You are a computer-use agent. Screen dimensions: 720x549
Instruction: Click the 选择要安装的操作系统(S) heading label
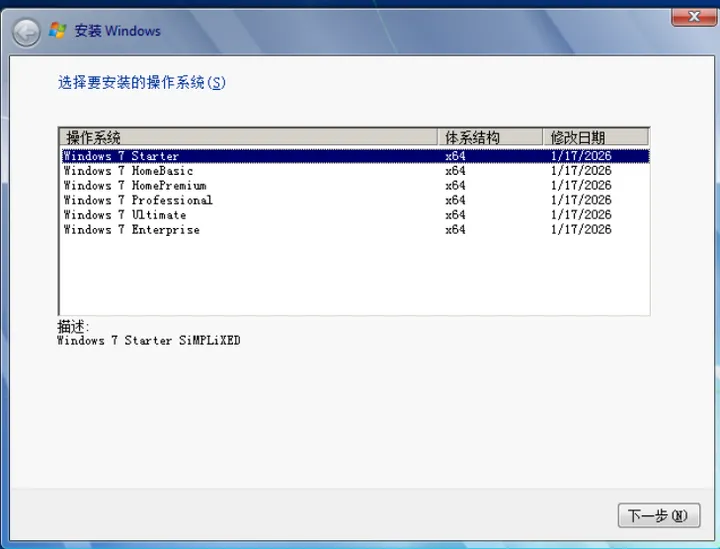pyautogui.click(x=141, y=83)
